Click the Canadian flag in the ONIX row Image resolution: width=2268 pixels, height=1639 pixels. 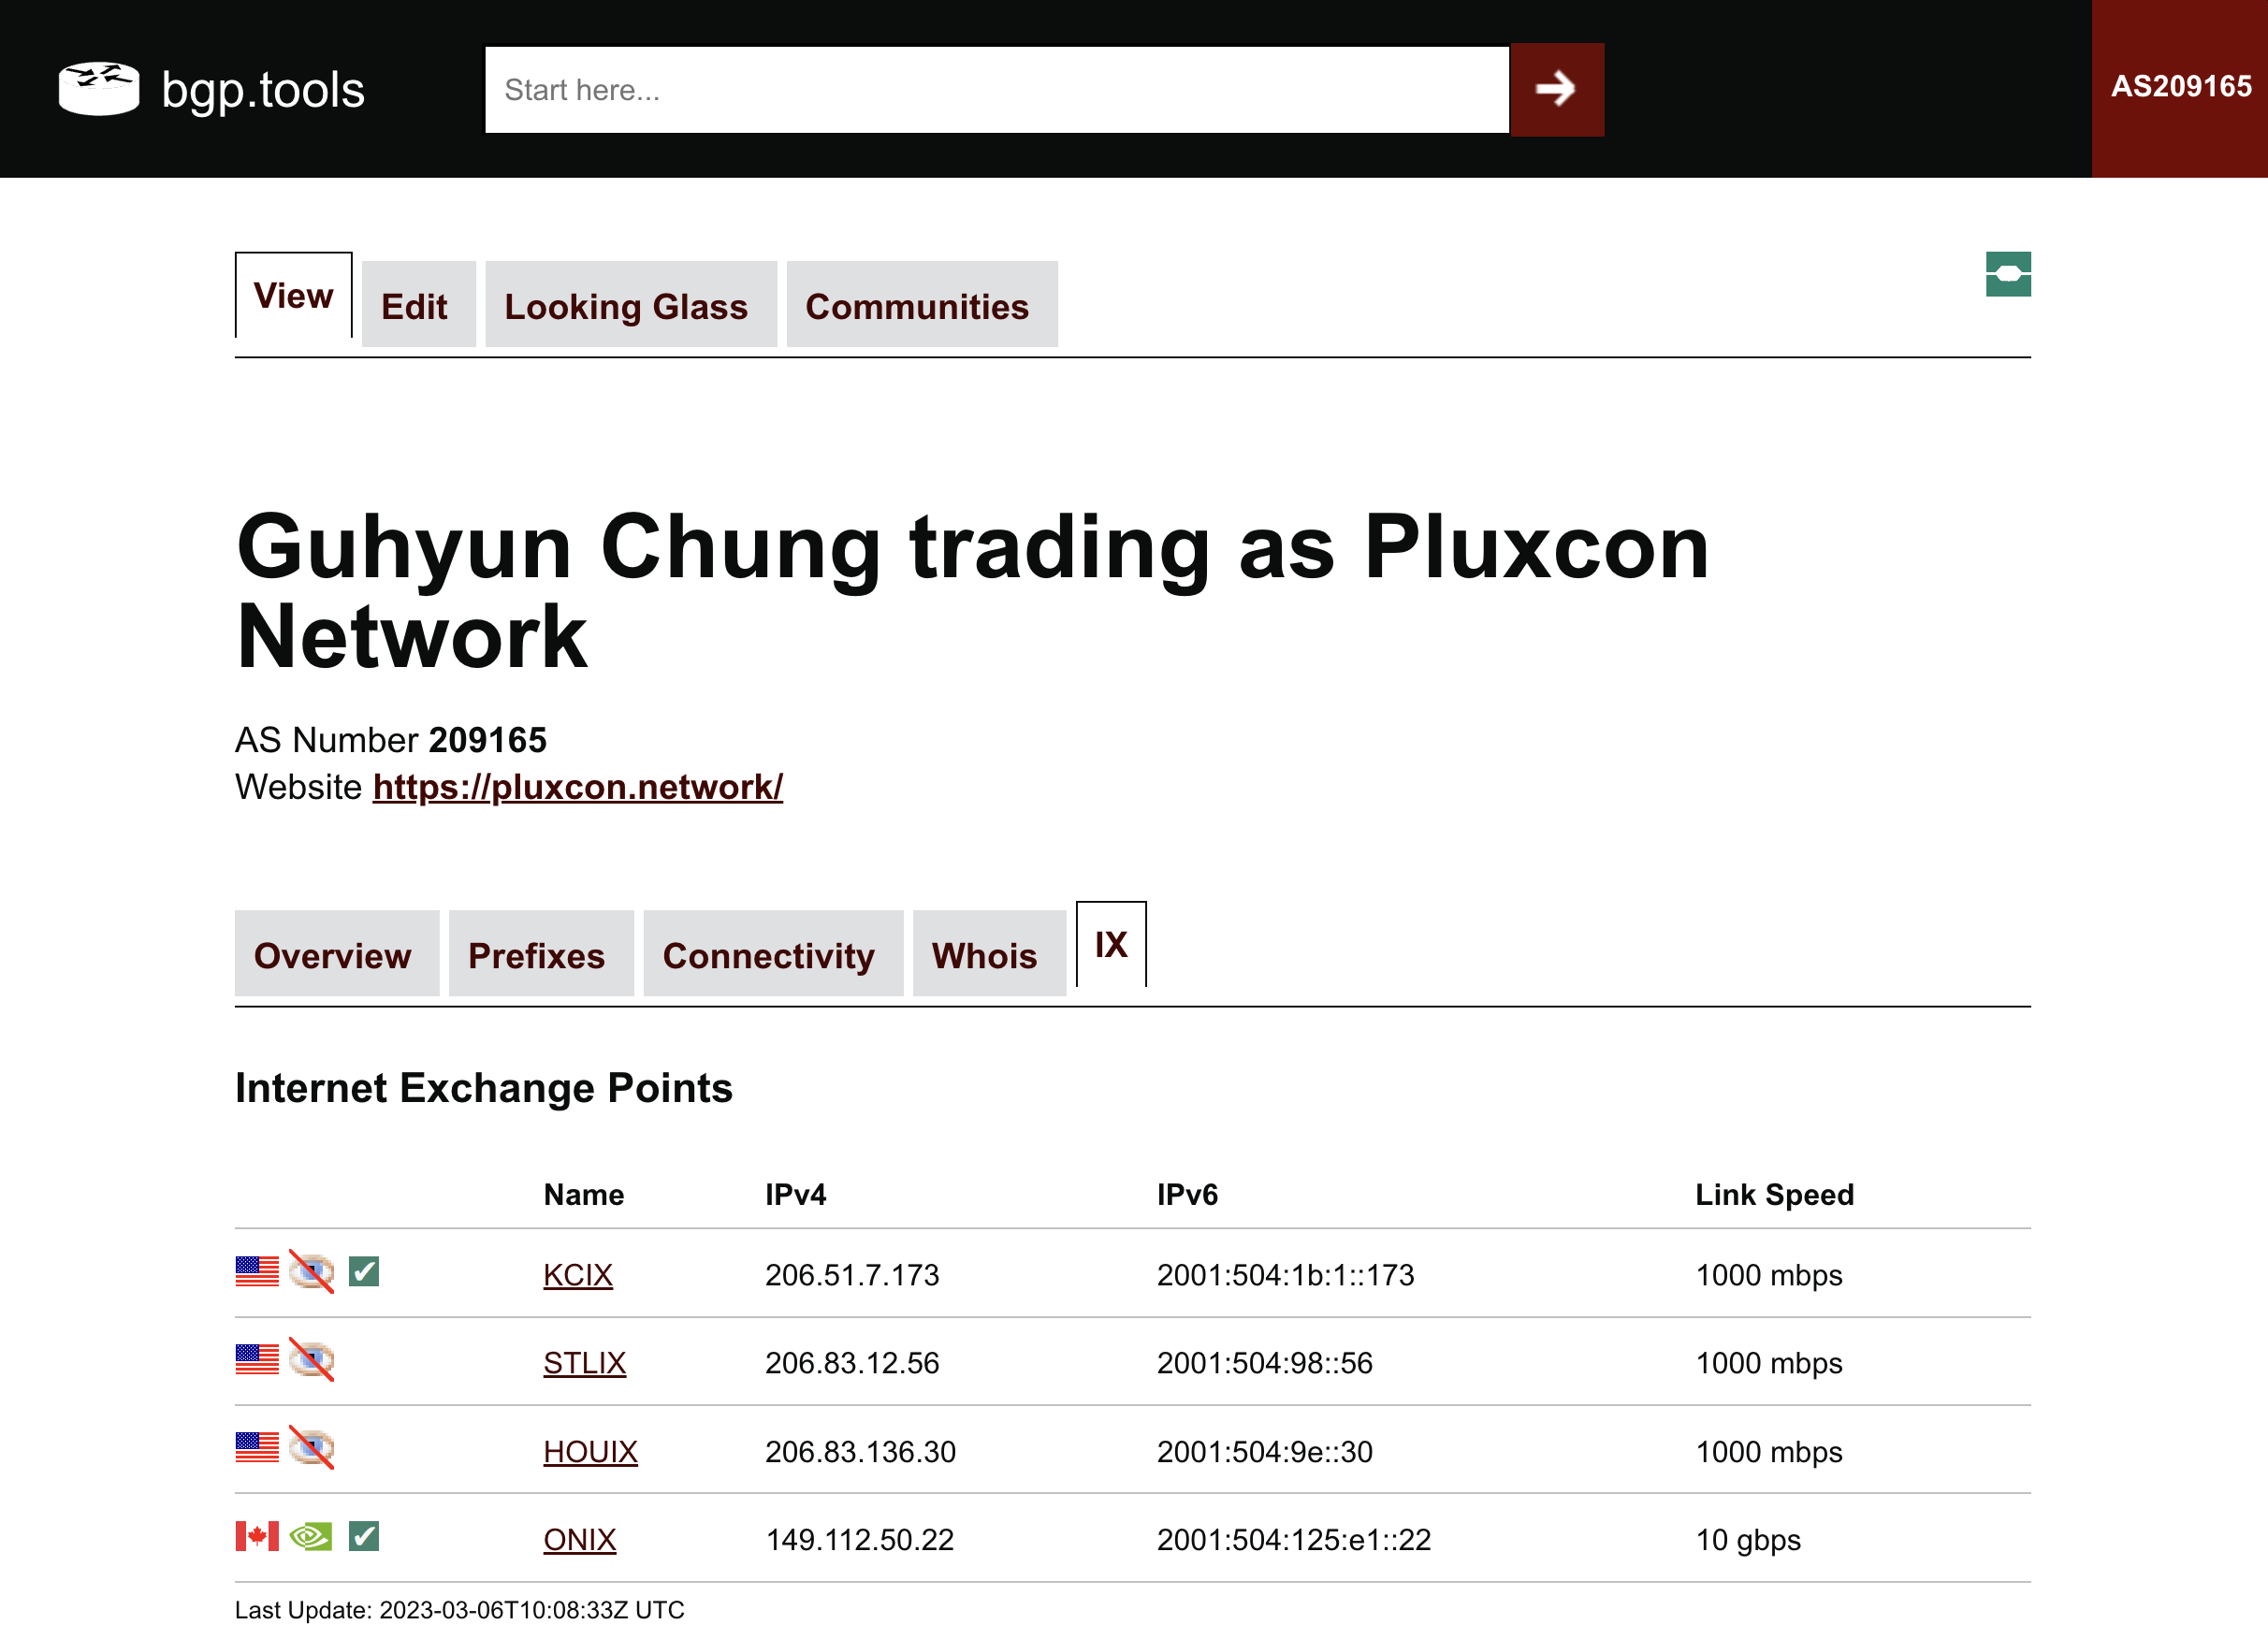click(x=257, y=1537)
